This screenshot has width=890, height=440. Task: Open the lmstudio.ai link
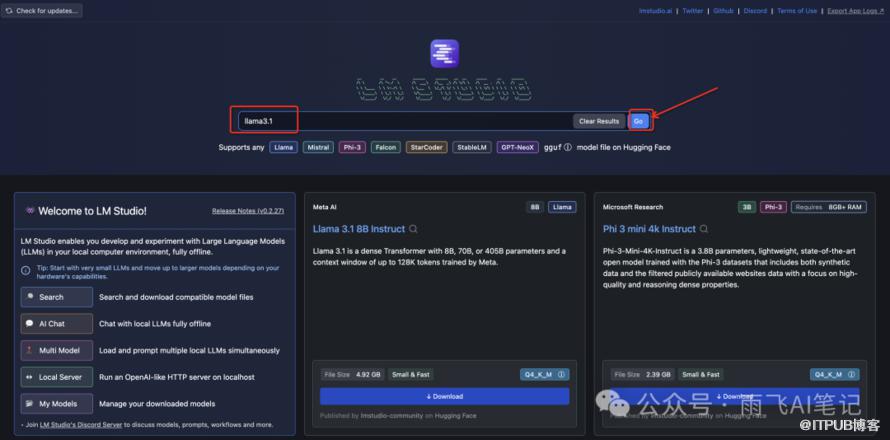(655, 11)
